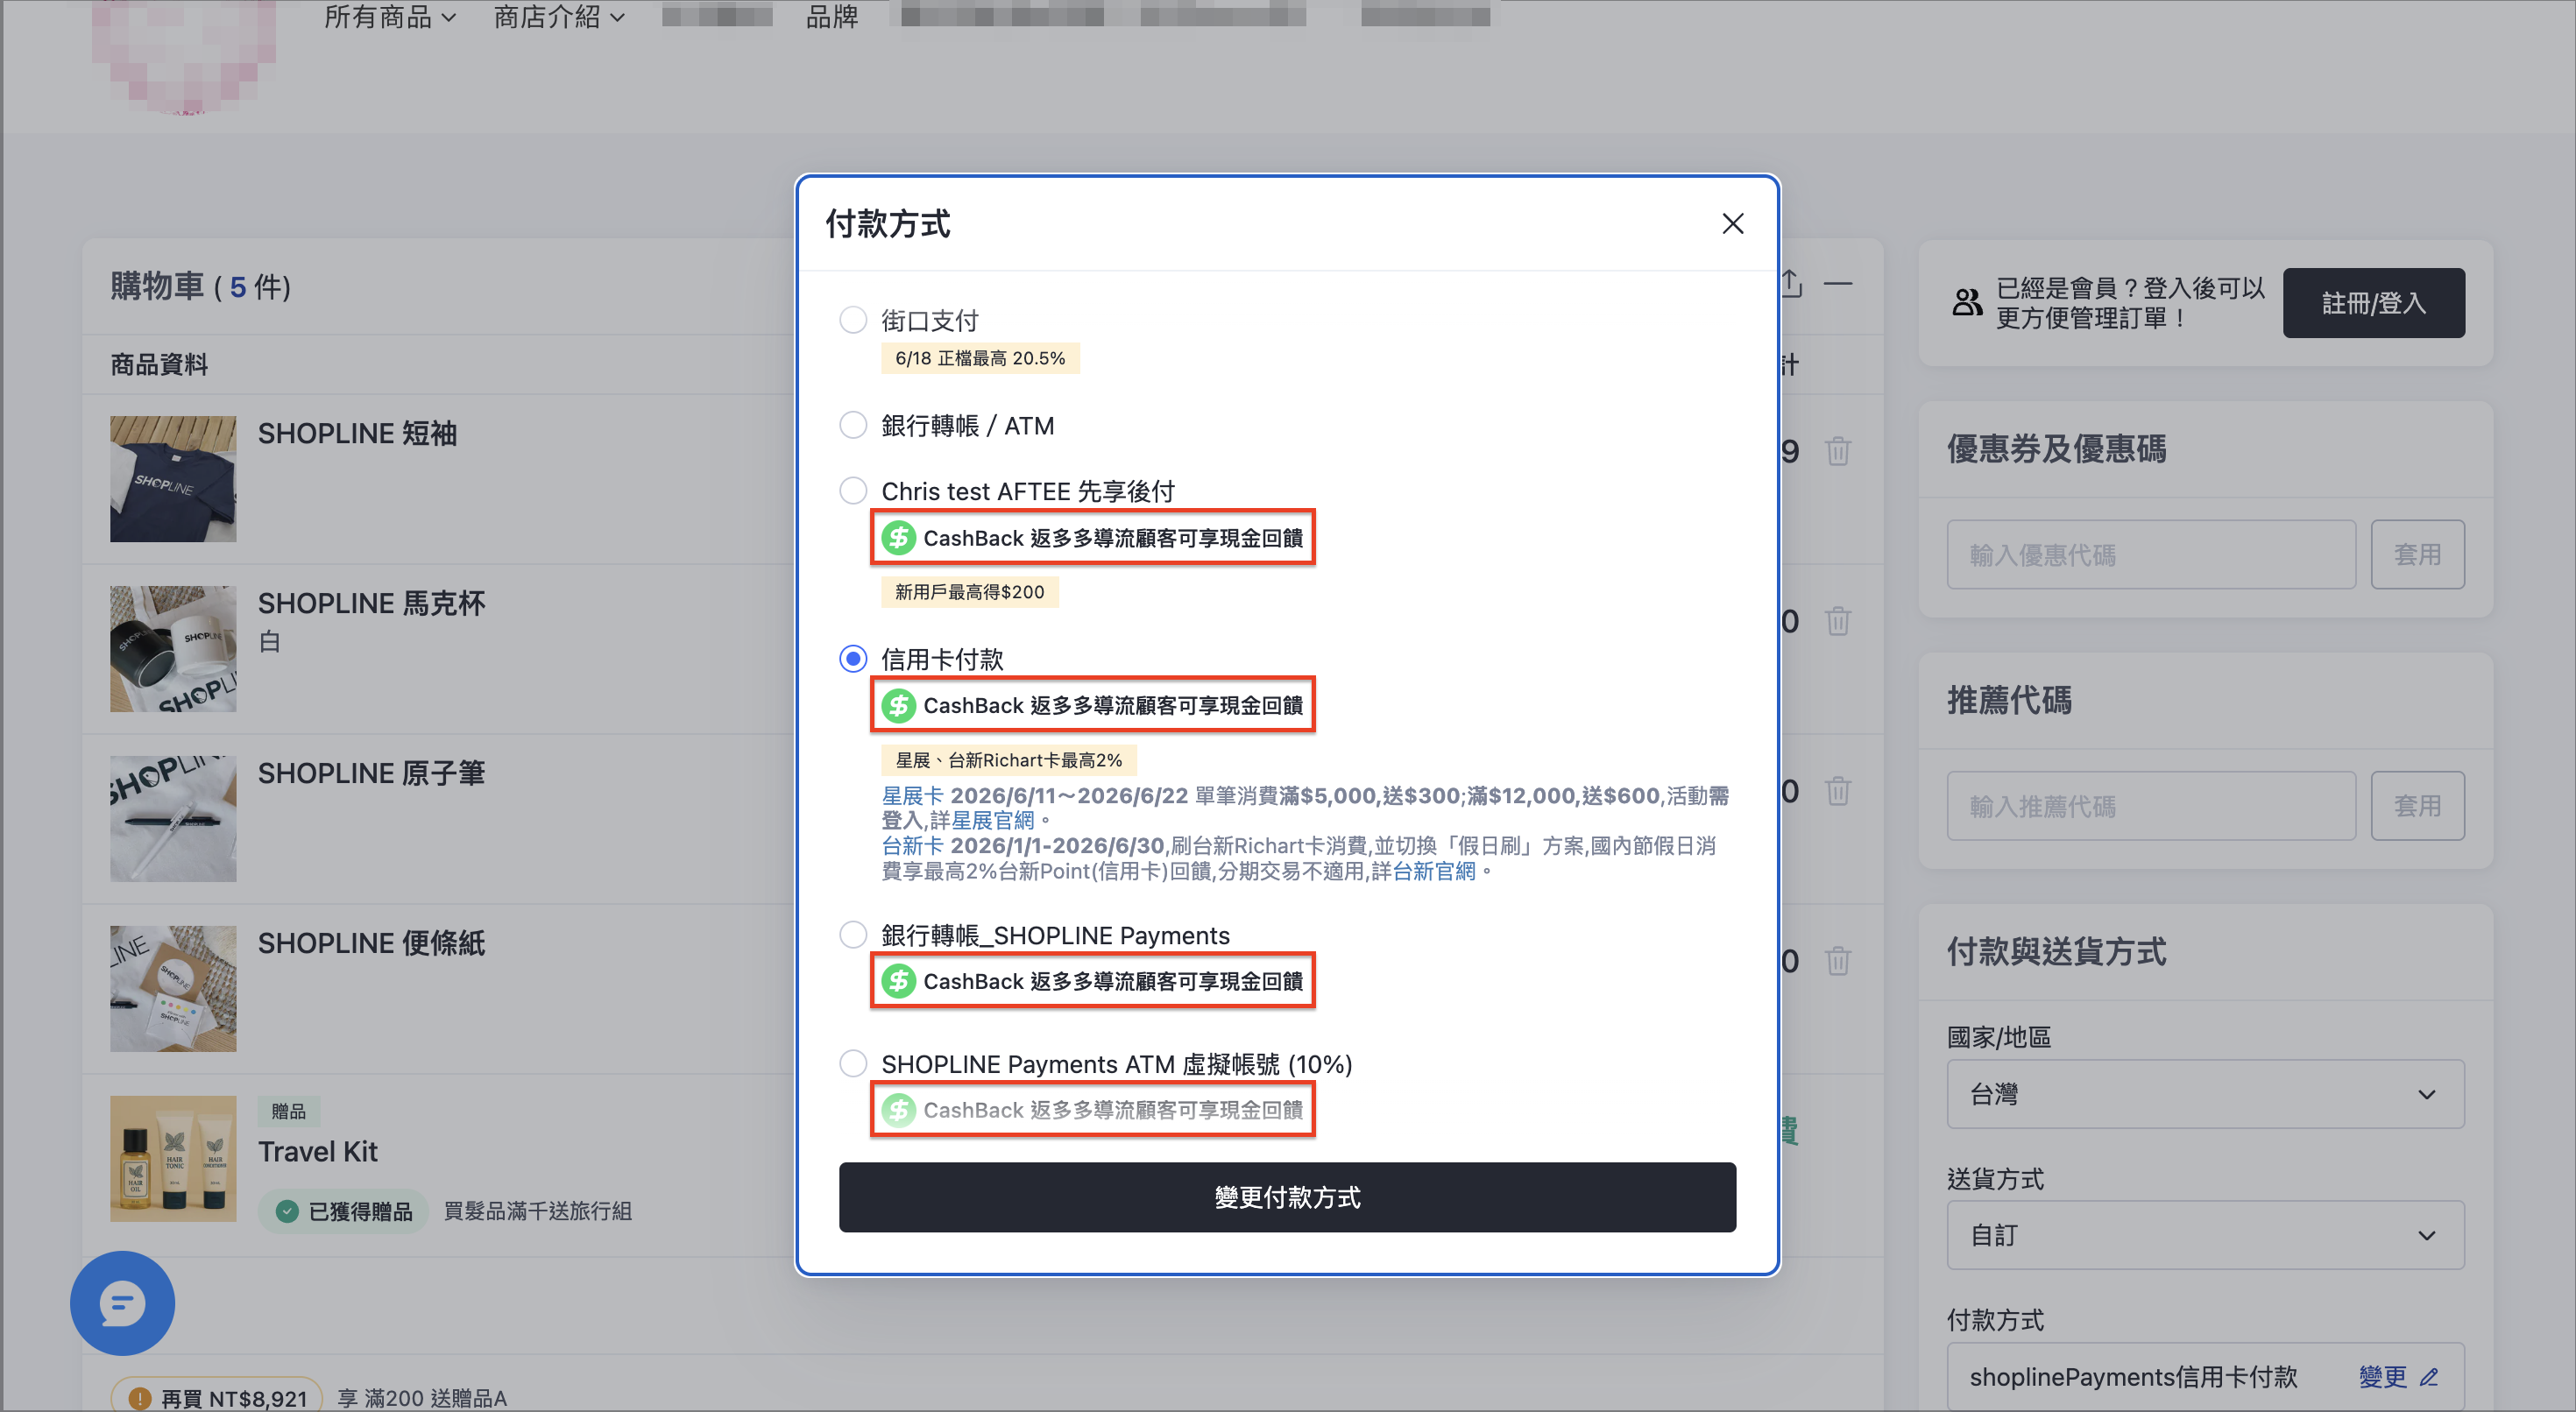Open live chat bubble icon

(x=122, y=1303)
